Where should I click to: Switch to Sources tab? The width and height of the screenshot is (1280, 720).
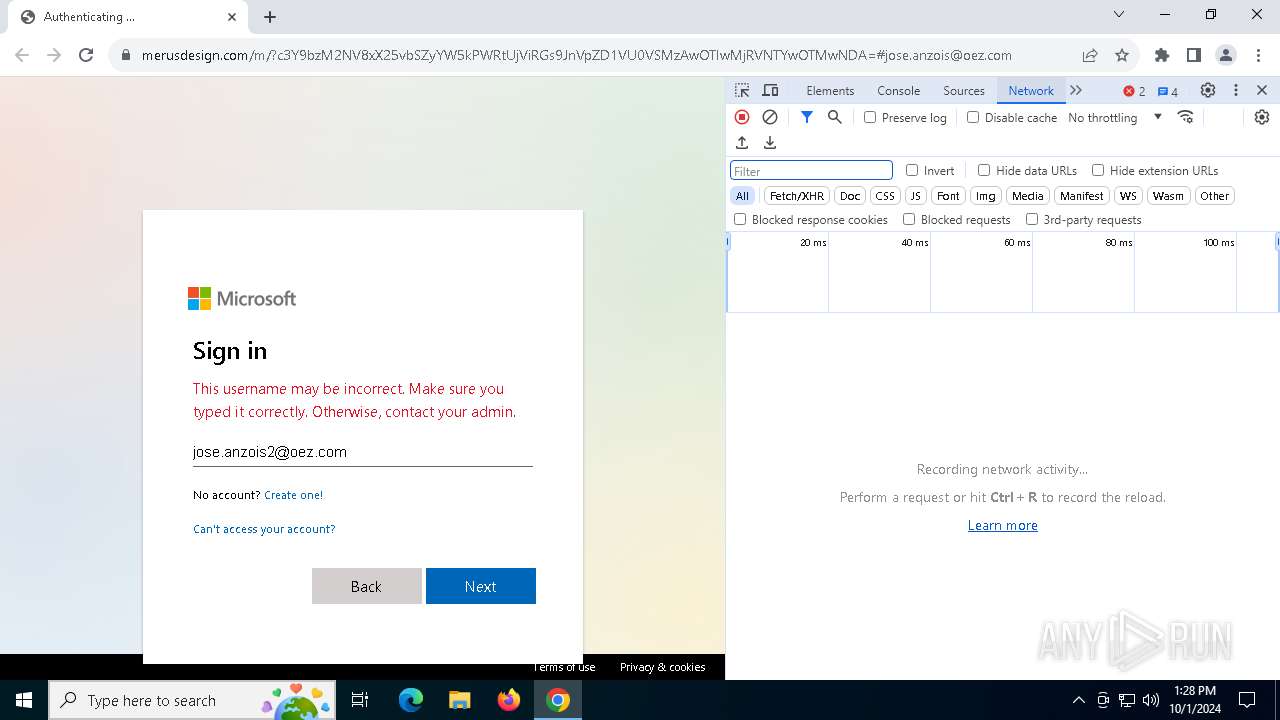coord(964,90)
